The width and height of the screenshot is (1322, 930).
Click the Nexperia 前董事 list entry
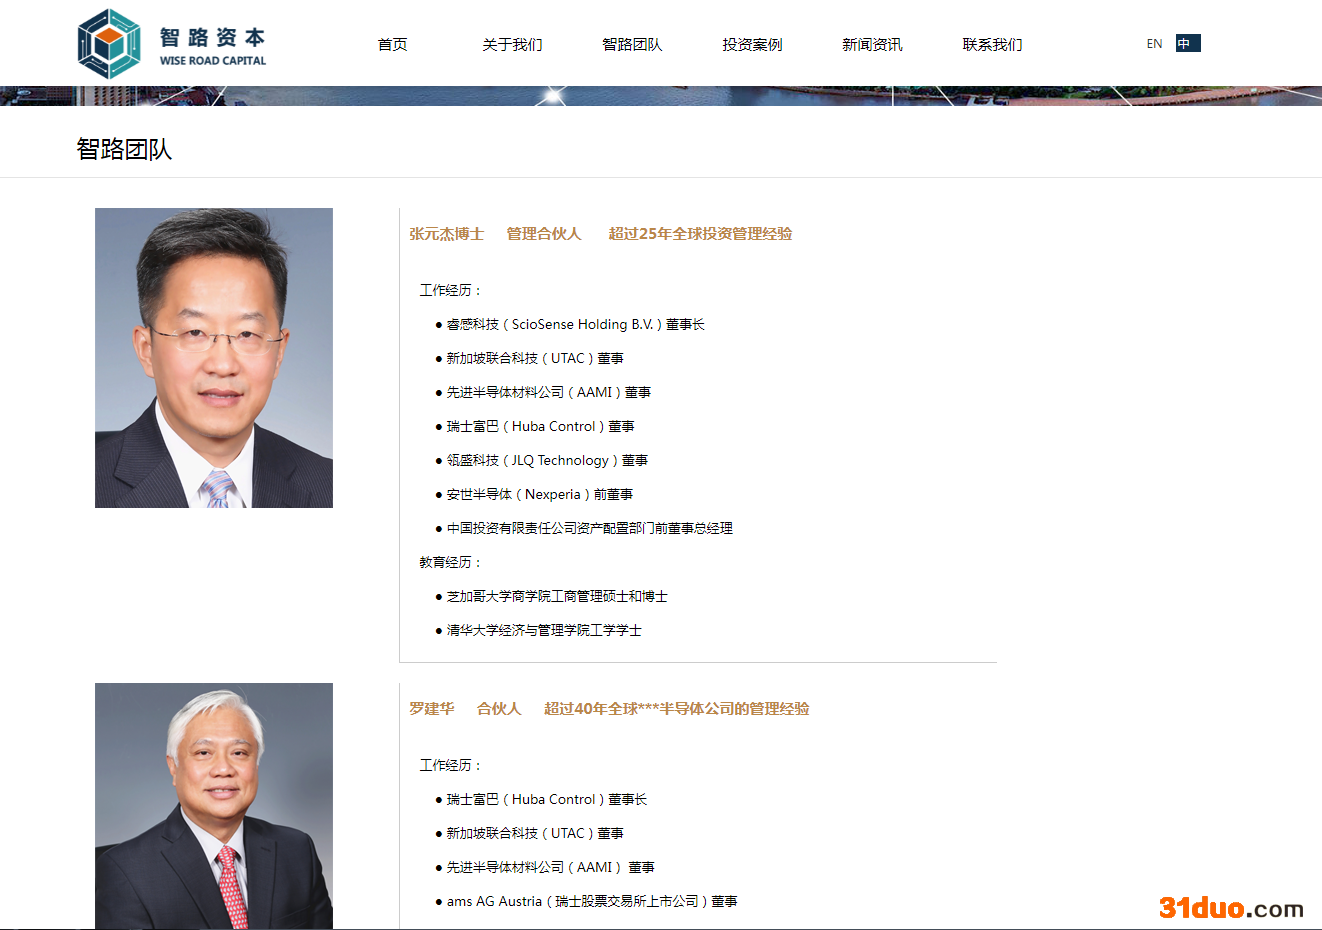(539, 494)
